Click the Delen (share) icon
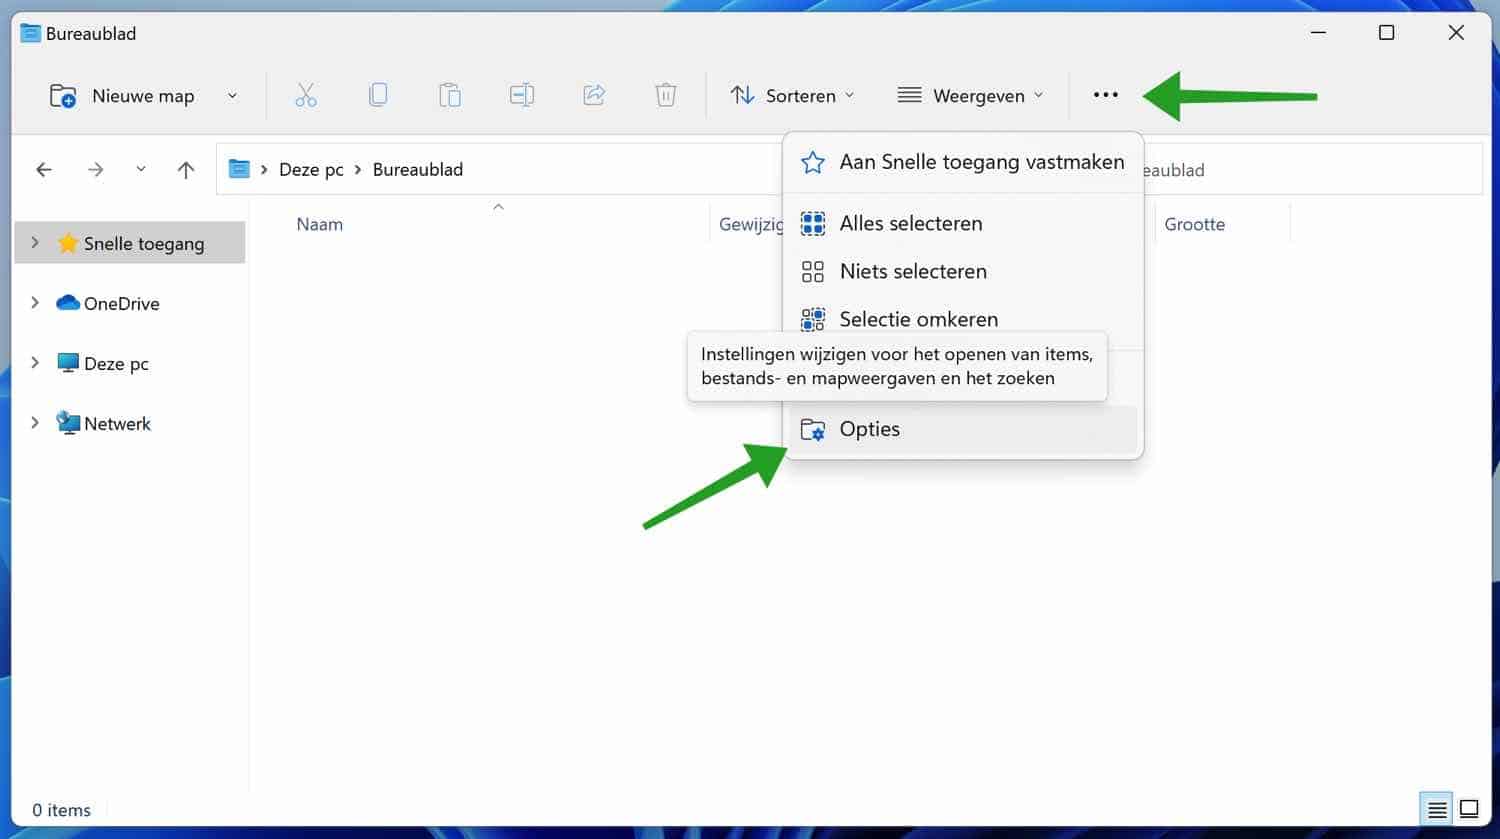This screenshot has height=839, width=1500. coord(593,95)
